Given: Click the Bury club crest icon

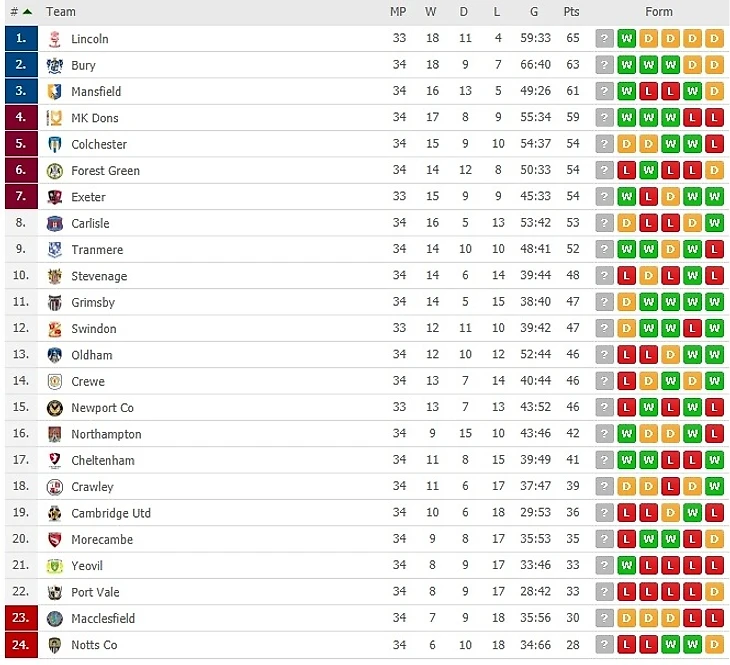Looking at the screenshot, I should [55, 66].
